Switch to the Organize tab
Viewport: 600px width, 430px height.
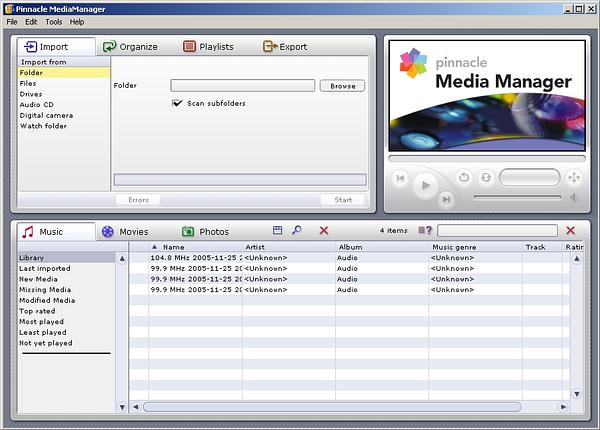click(x=130, y=47)
